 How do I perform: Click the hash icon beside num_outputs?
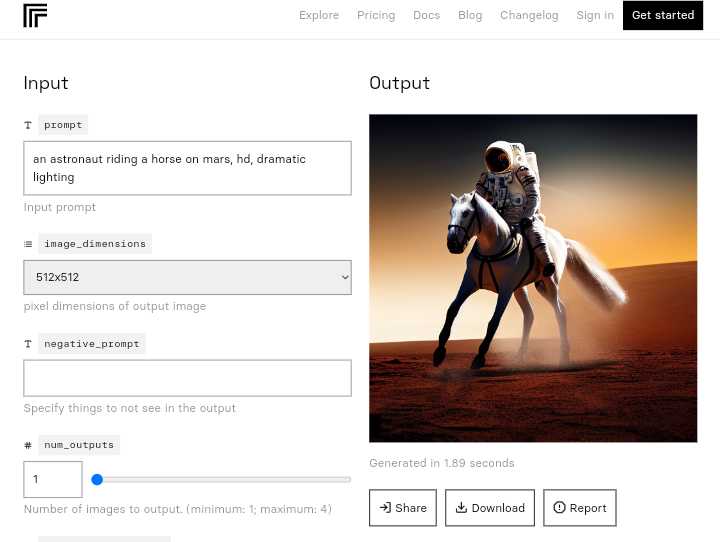pyautogui.click(x=28, y=445)
